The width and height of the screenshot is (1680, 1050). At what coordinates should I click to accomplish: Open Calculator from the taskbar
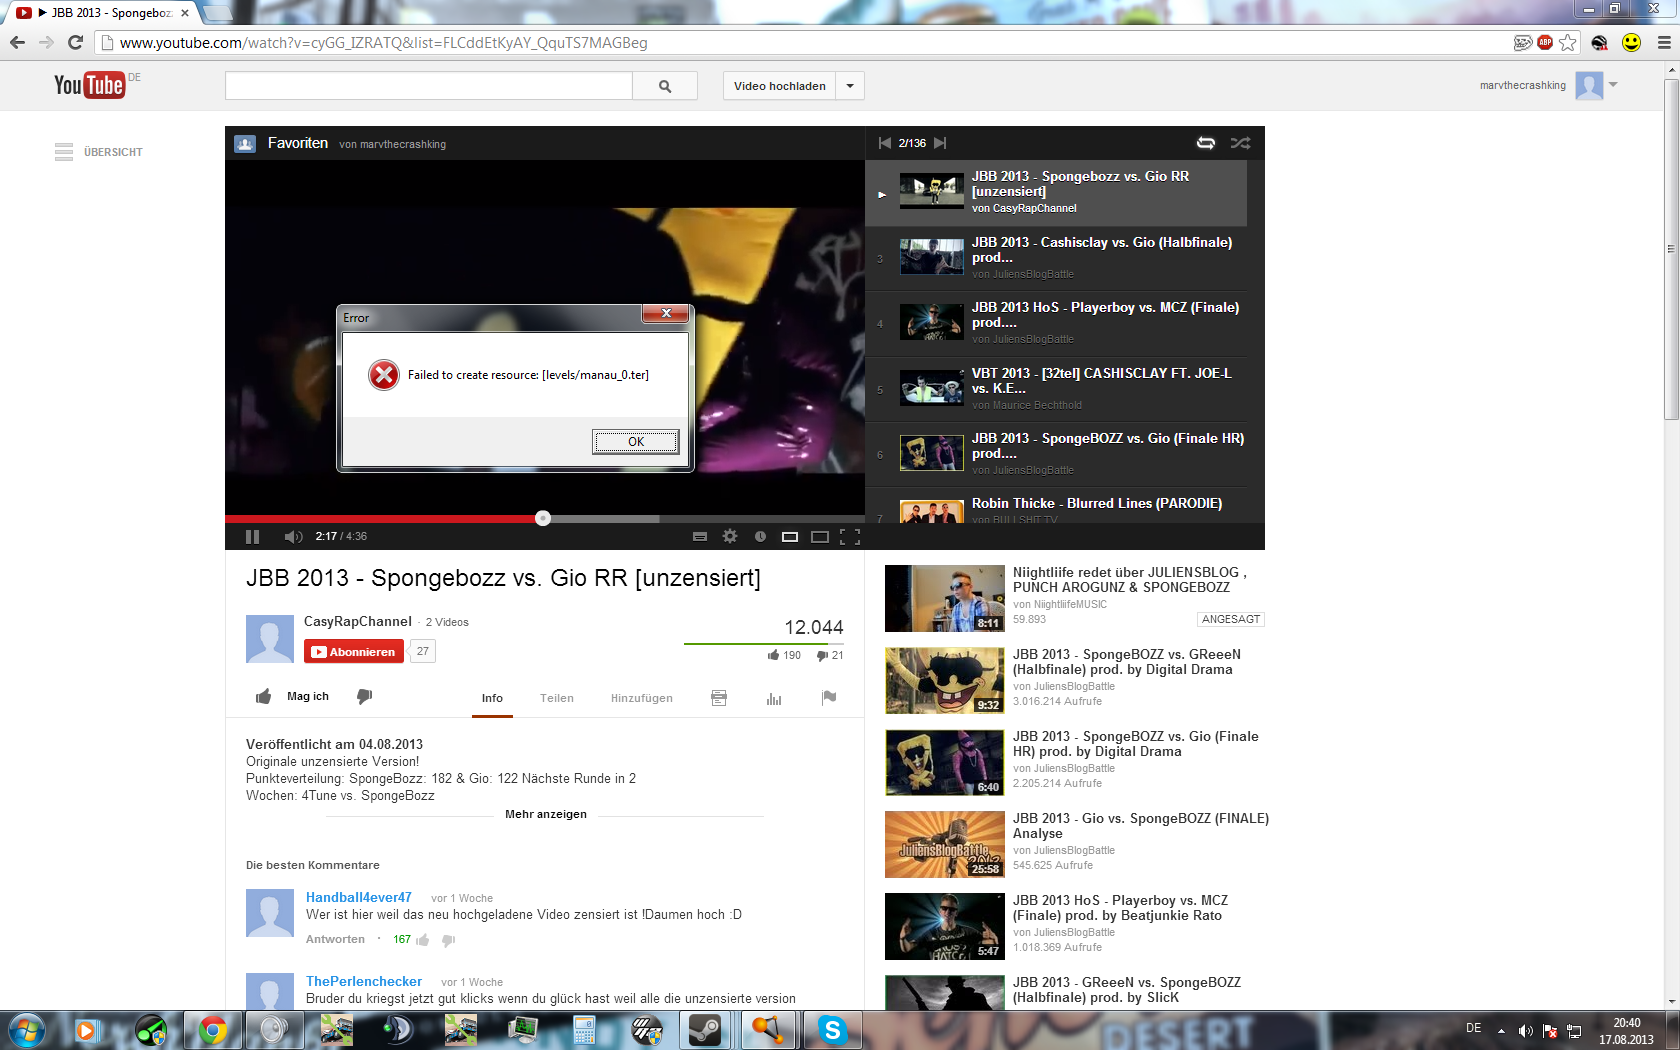(584, 1030)
